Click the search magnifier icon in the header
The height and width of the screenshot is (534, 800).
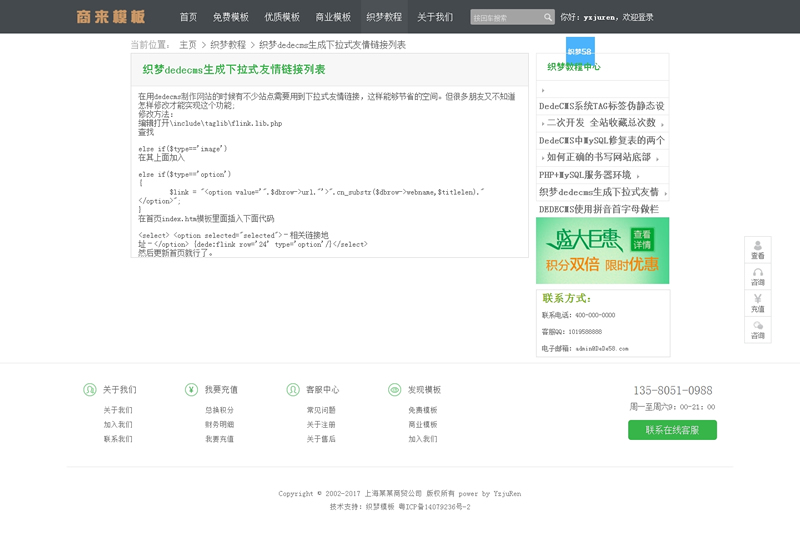(x=548, y=17)
